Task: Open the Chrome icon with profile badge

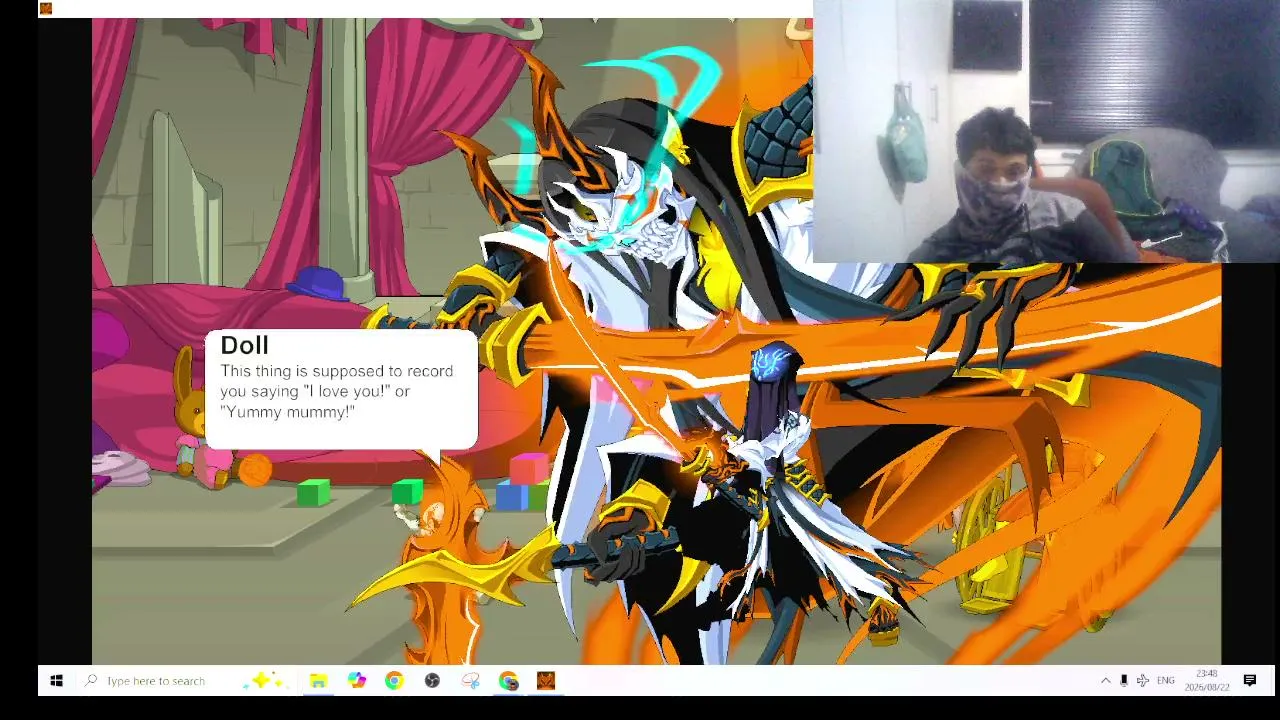Action: [509, 681]
